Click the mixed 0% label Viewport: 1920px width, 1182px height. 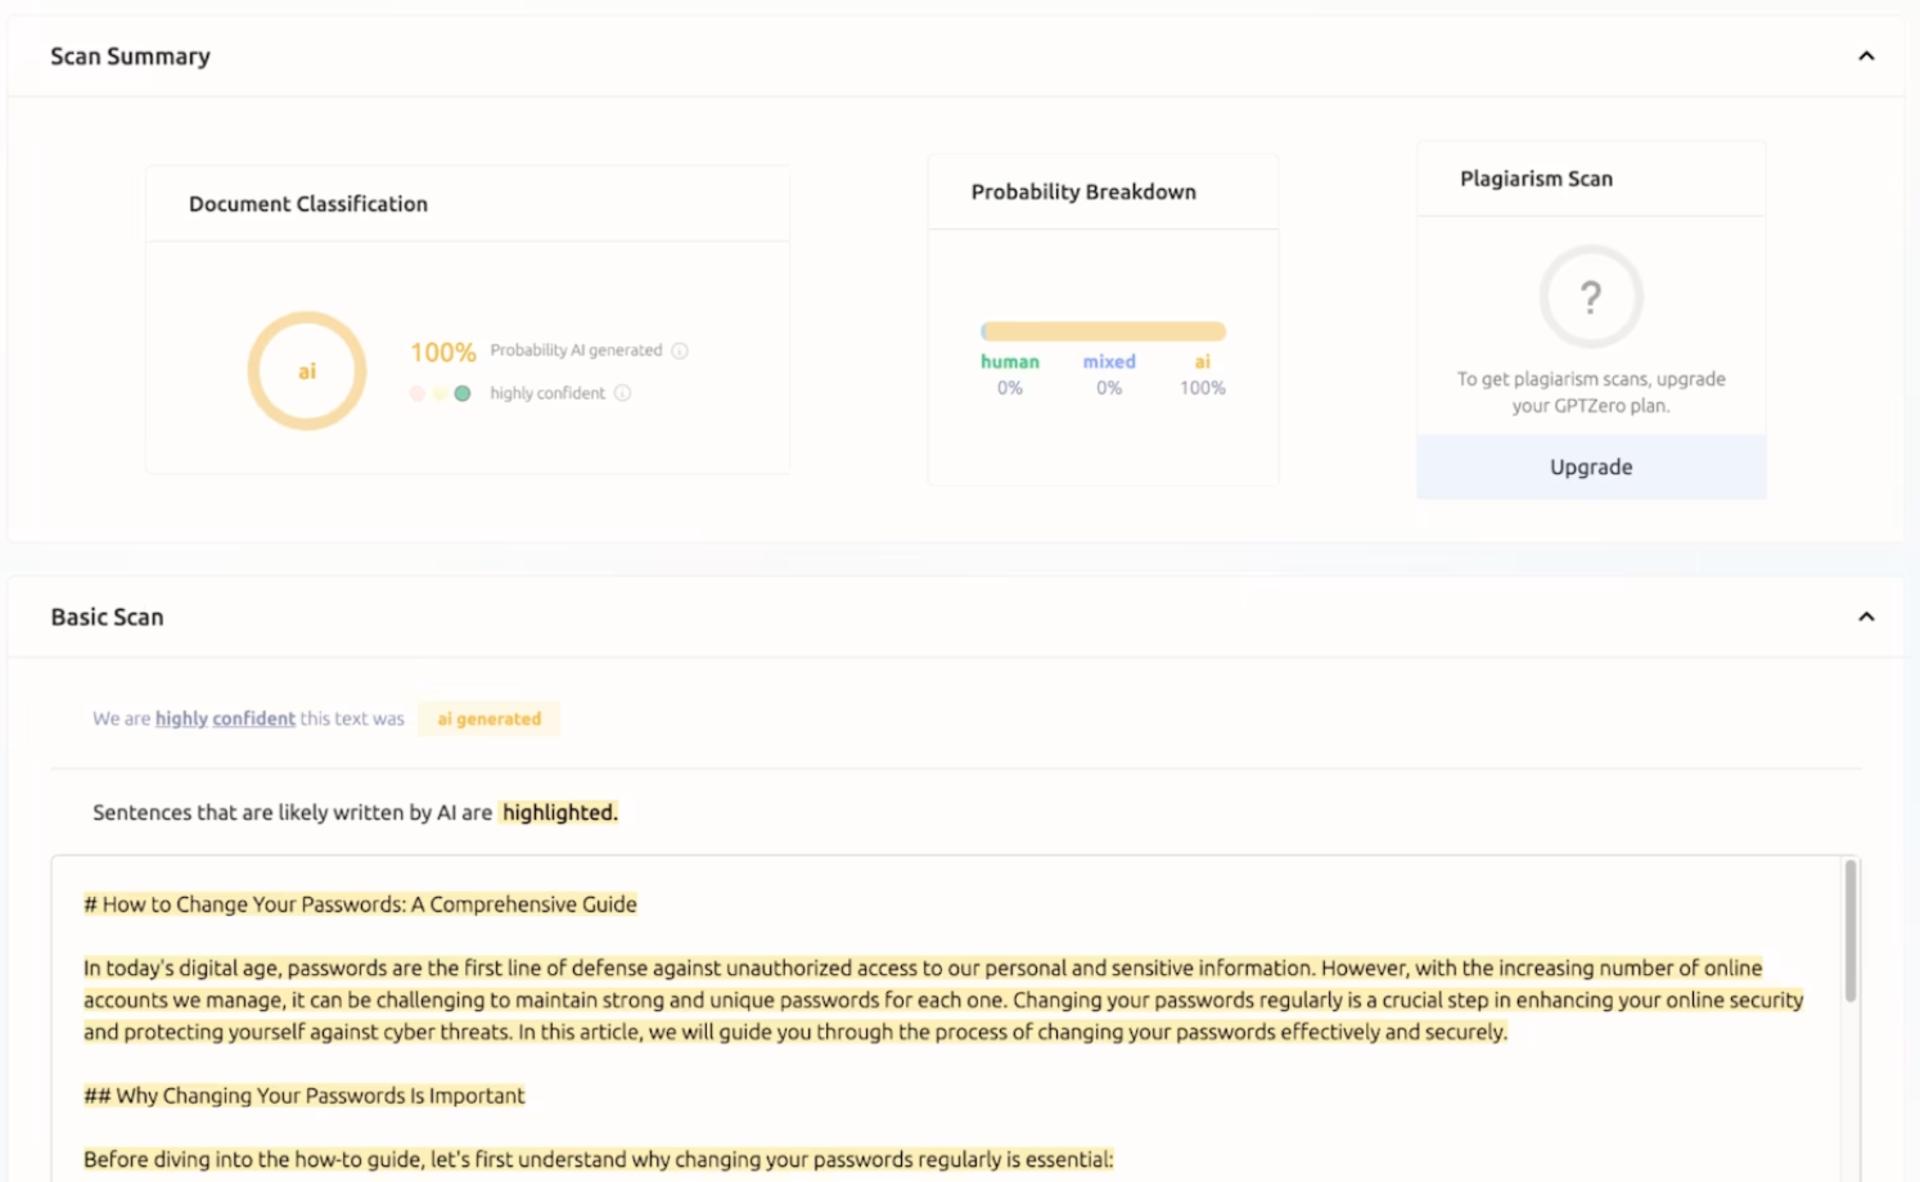1109,375
